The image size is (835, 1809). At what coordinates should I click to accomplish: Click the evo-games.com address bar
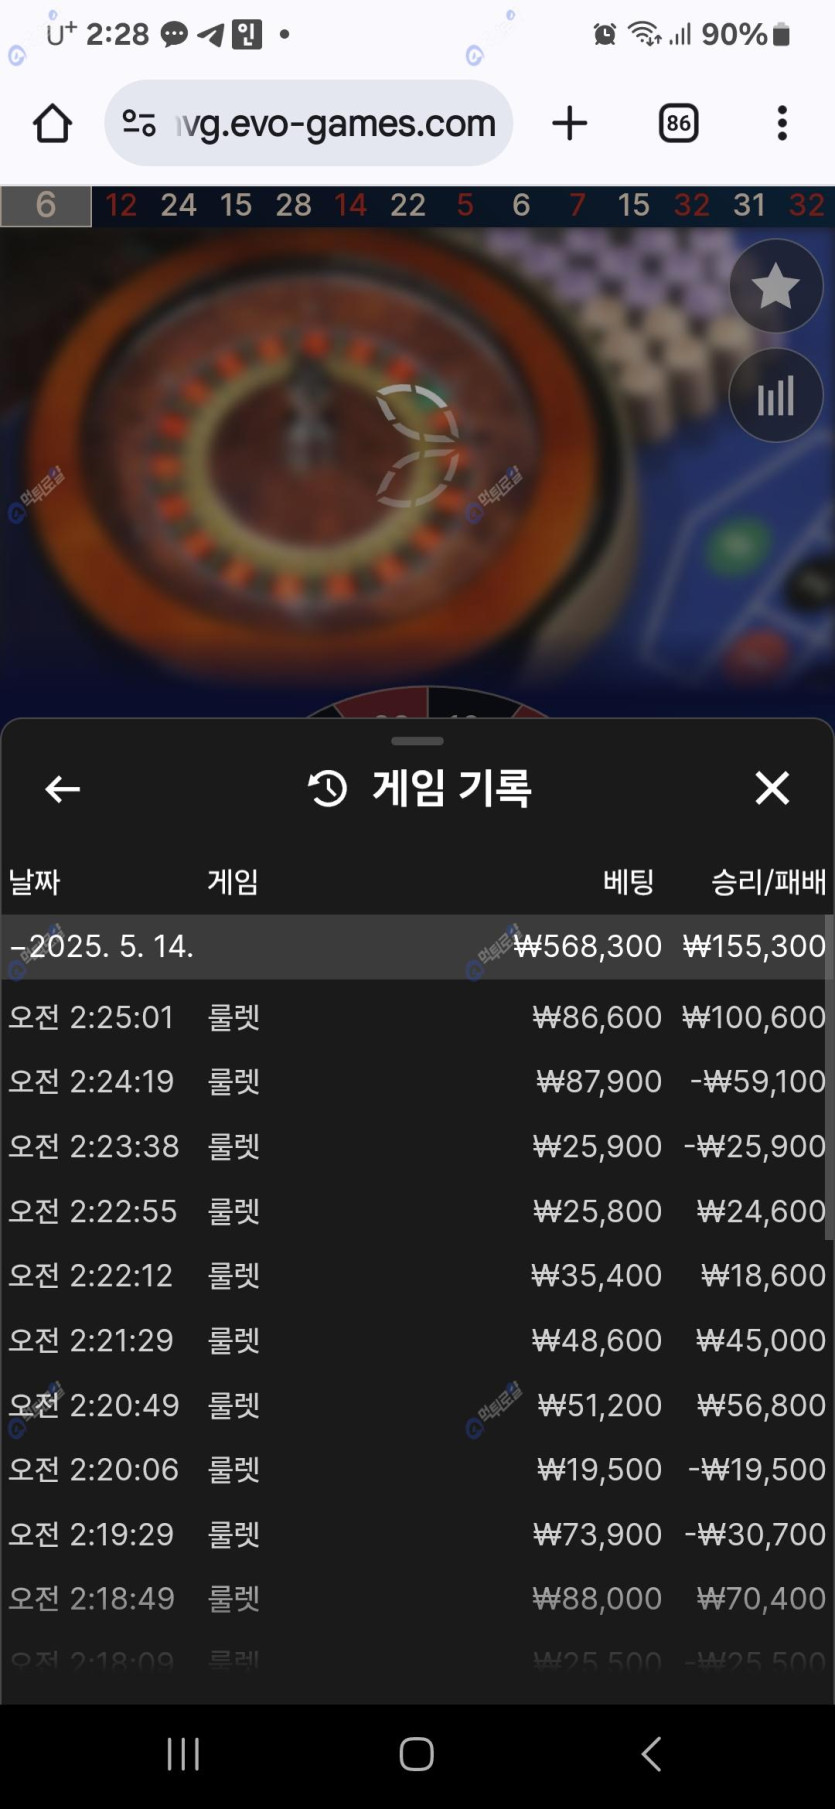[309, 124]
